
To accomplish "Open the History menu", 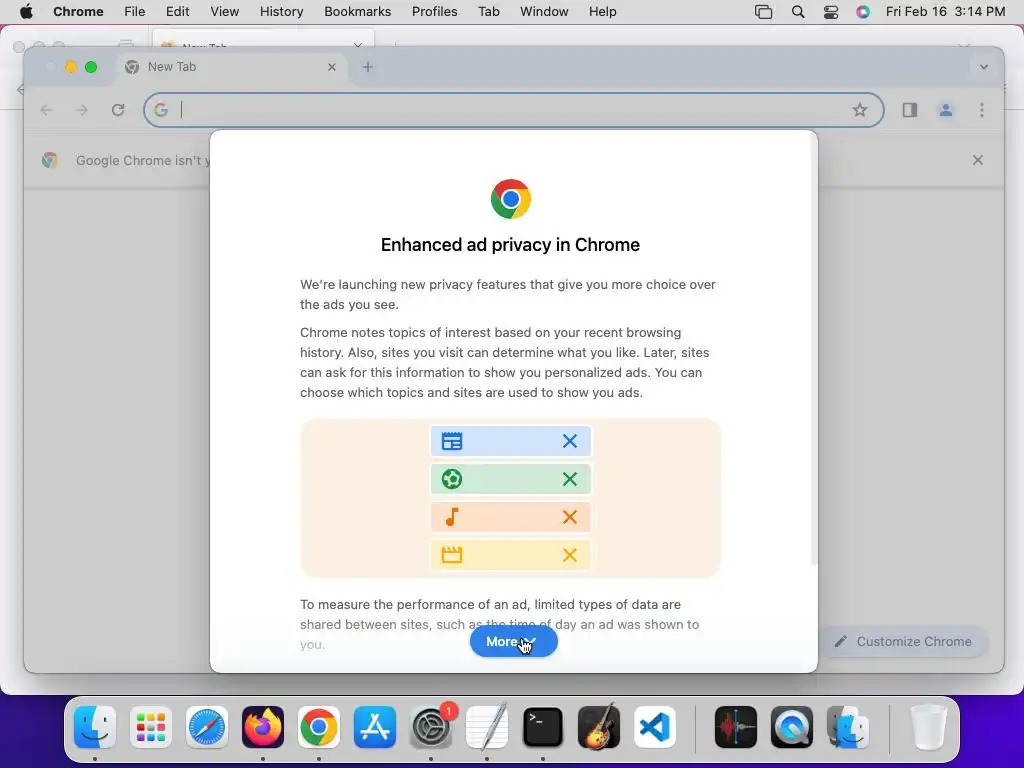I will tap(281, 12).
